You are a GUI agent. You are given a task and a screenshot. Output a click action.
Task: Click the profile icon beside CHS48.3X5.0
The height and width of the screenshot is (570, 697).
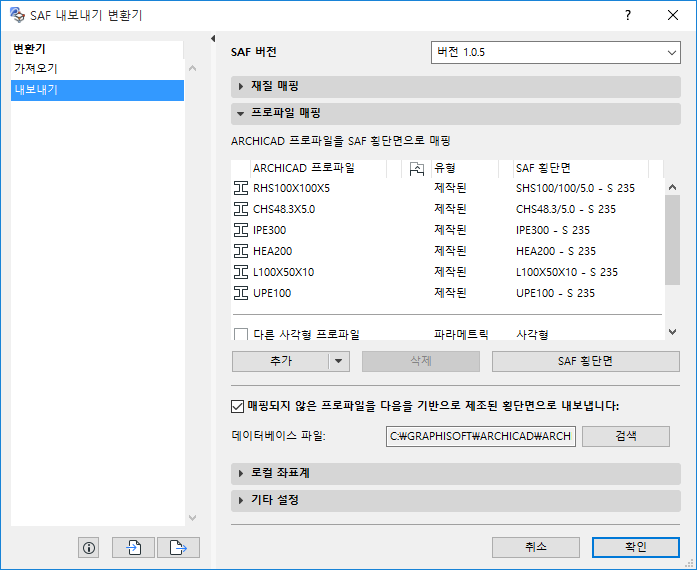(x=240, y=209)
